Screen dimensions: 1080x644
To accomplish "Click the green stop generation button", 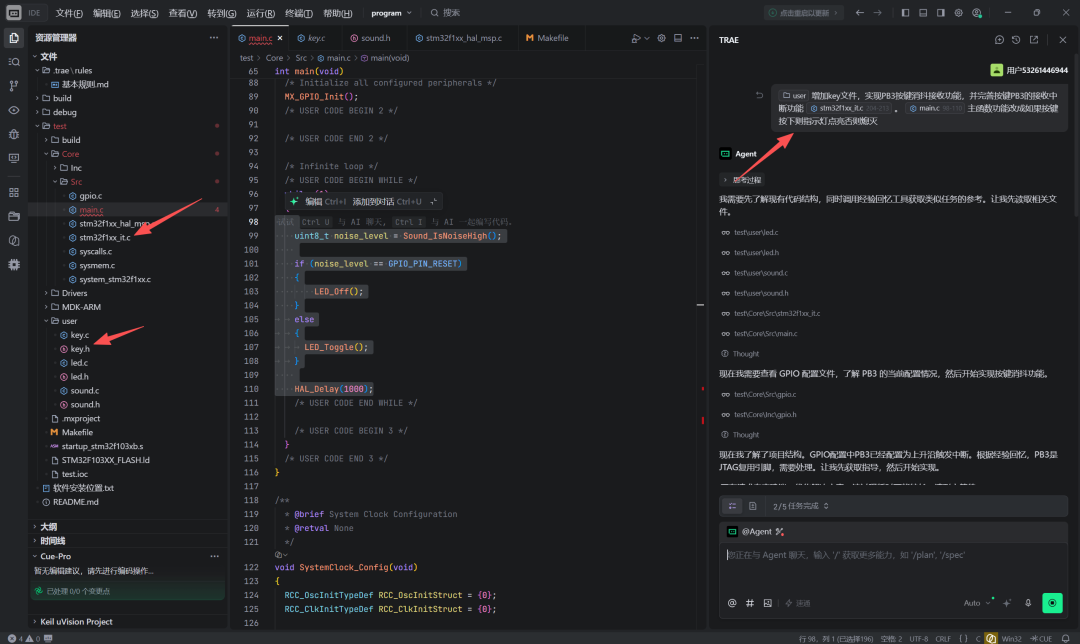I will [1052, 603].
